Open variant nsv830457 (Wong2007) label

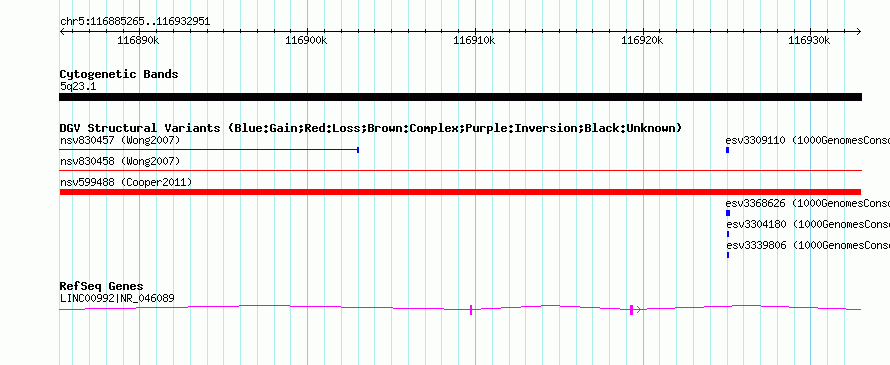[120, 140]
